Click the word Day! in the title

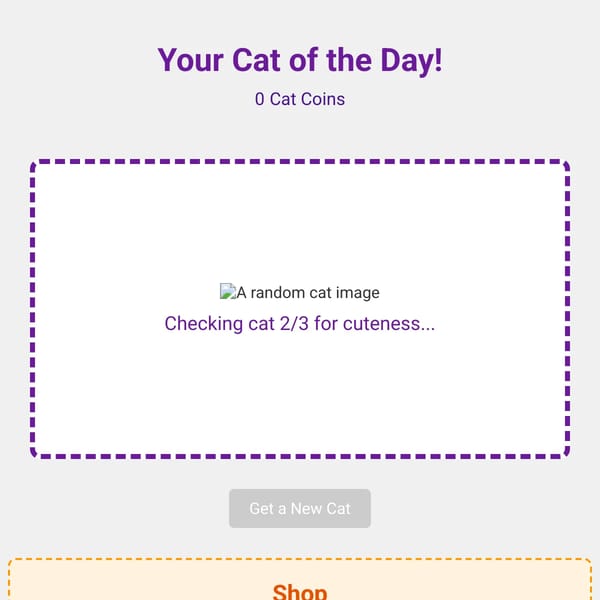point(411,60)
